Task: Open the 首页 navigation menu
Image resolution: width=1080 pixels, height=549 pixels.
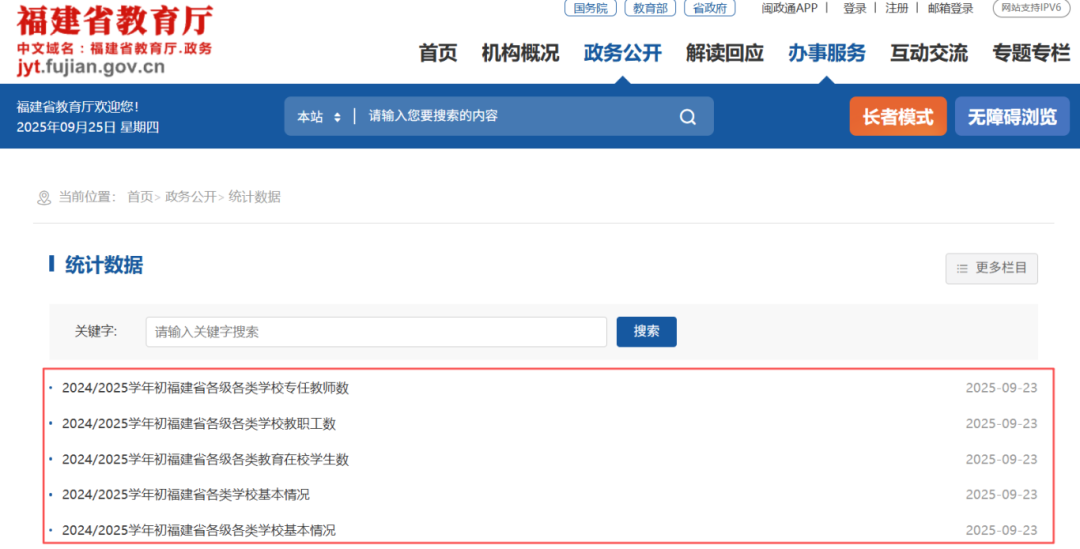Action: tap(437, 53)
